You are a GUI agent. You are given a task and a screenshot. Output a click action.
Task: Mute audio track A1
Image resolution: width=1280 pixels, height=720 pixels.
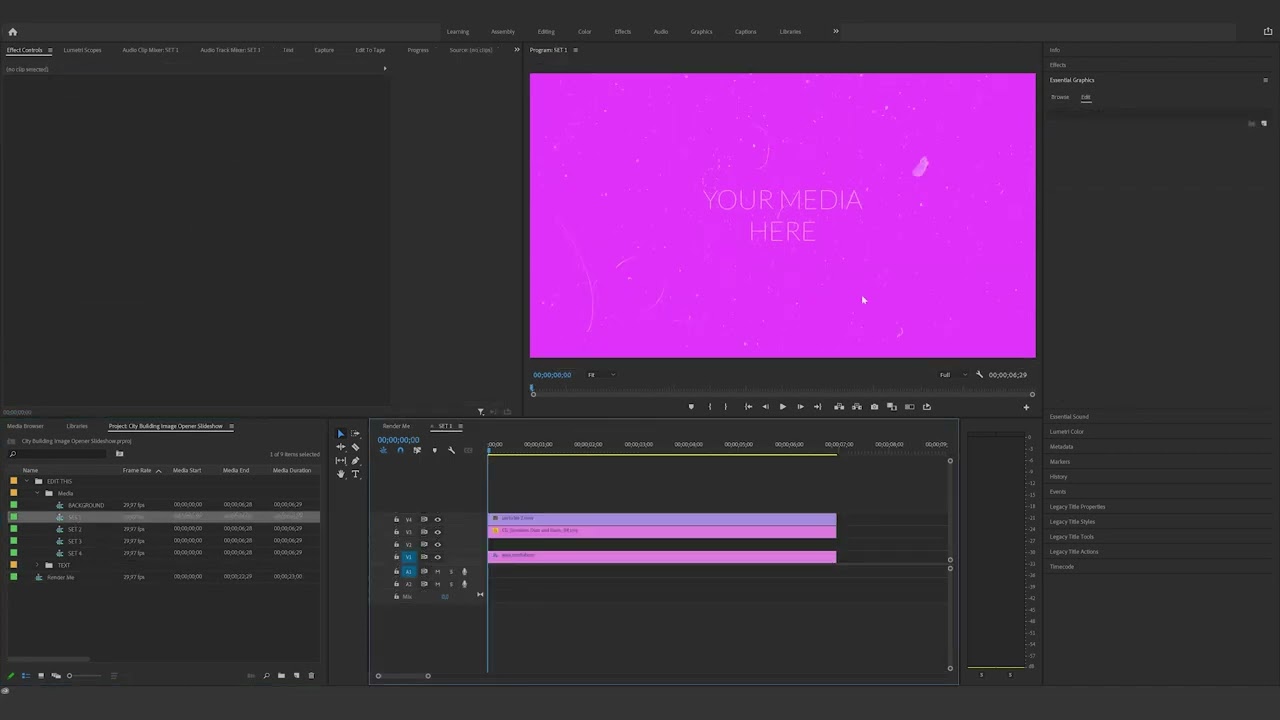[437, 572]
